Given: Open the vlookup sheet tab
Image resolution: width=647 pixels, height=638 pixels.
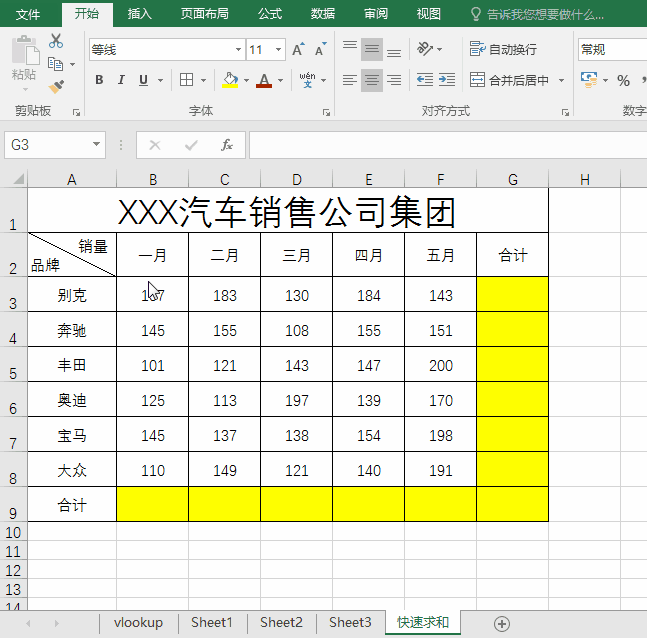Looking at the screenshot, I should point(138,622).
